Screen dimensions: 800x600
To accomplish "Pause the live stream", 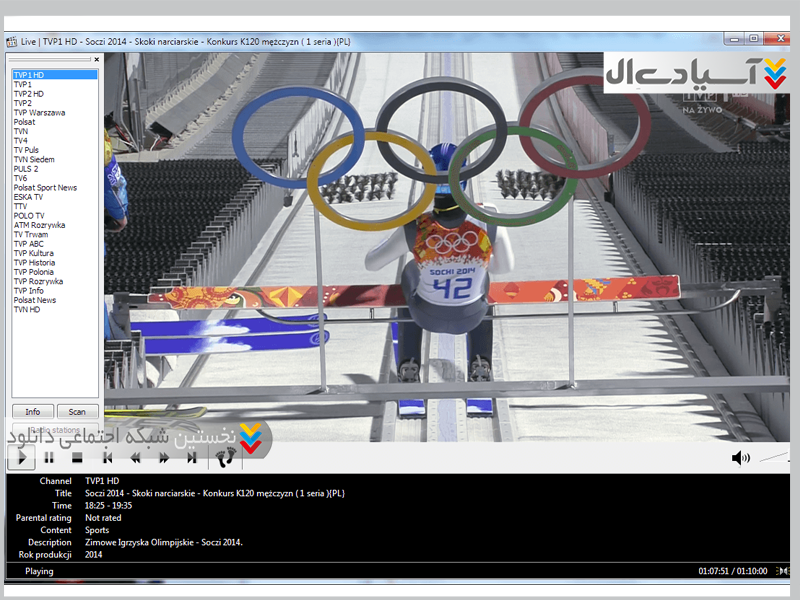I will [49, 458].
